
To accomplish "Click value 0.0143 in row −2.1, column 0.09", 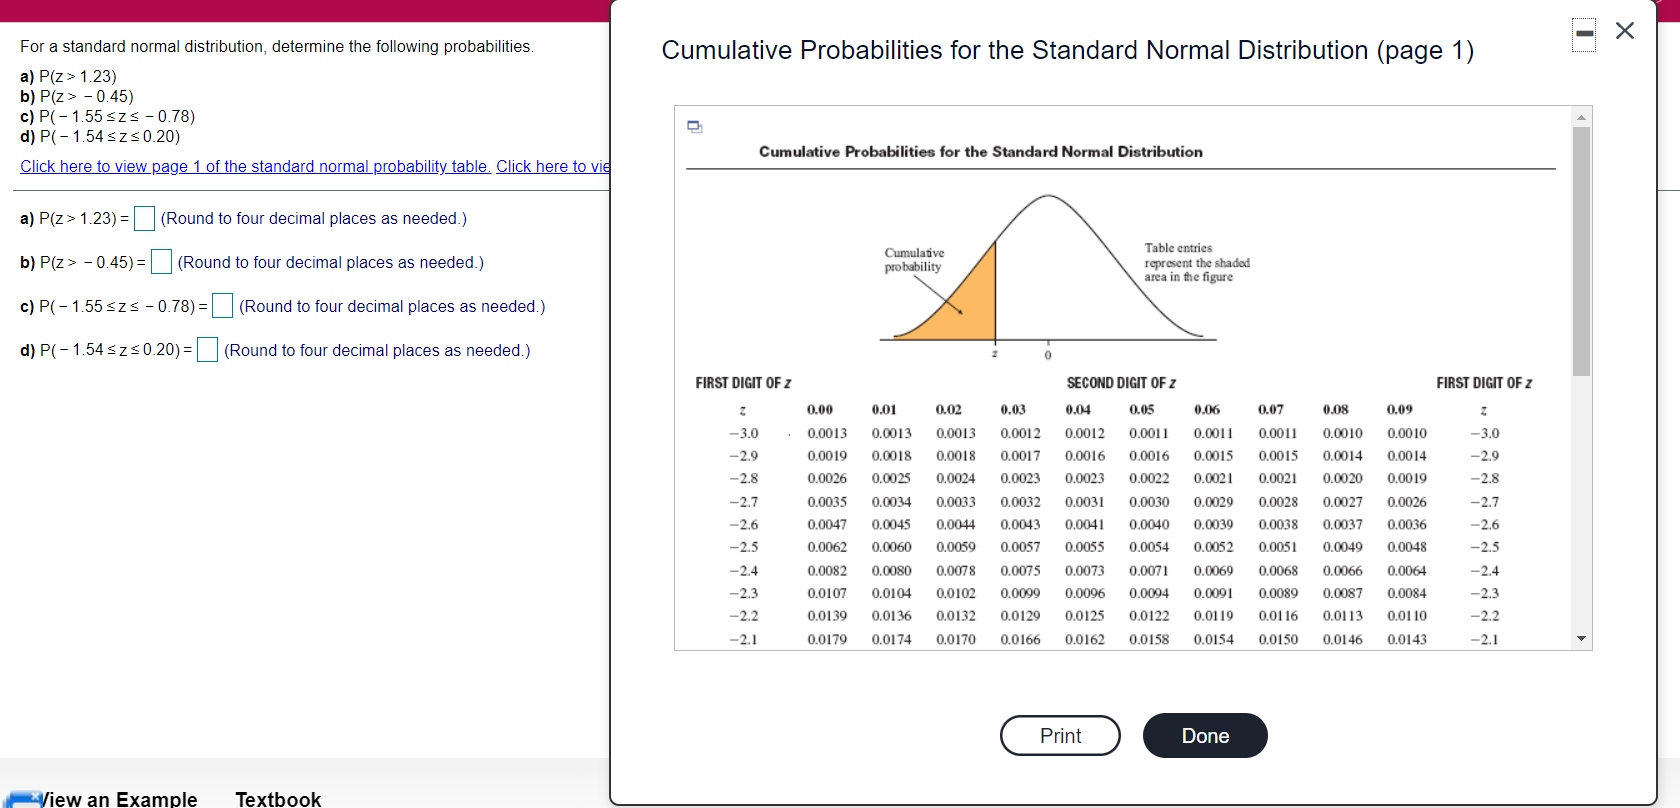I will coord(1407,640).
